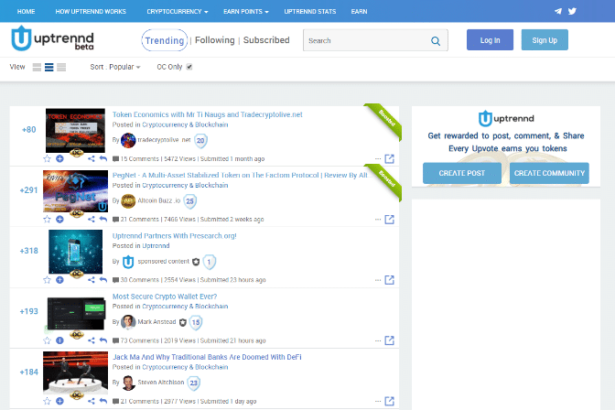Image resolution: width=615 pixels, height=410 pixels.
Task: Favorite the Token Economics post with star
Action: tap(47, 159)
